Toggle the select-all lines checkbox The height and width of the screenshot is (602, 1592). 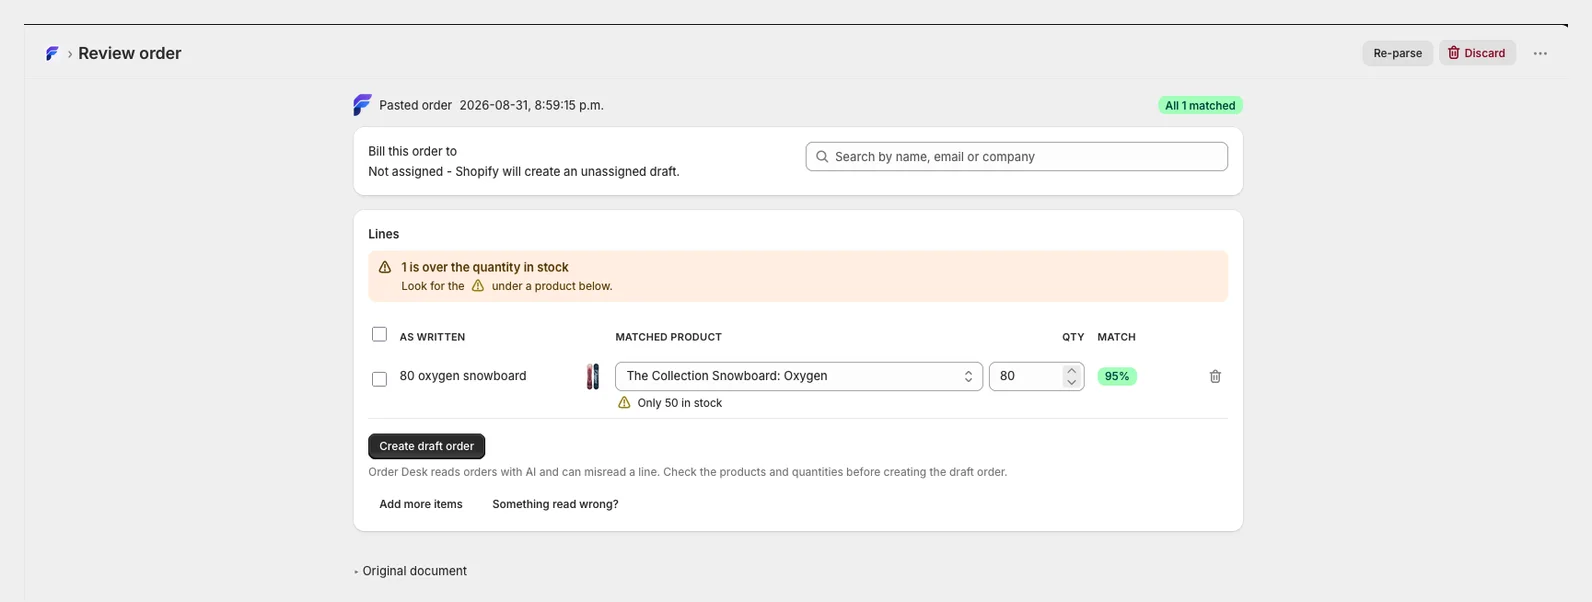pos(379,335)
